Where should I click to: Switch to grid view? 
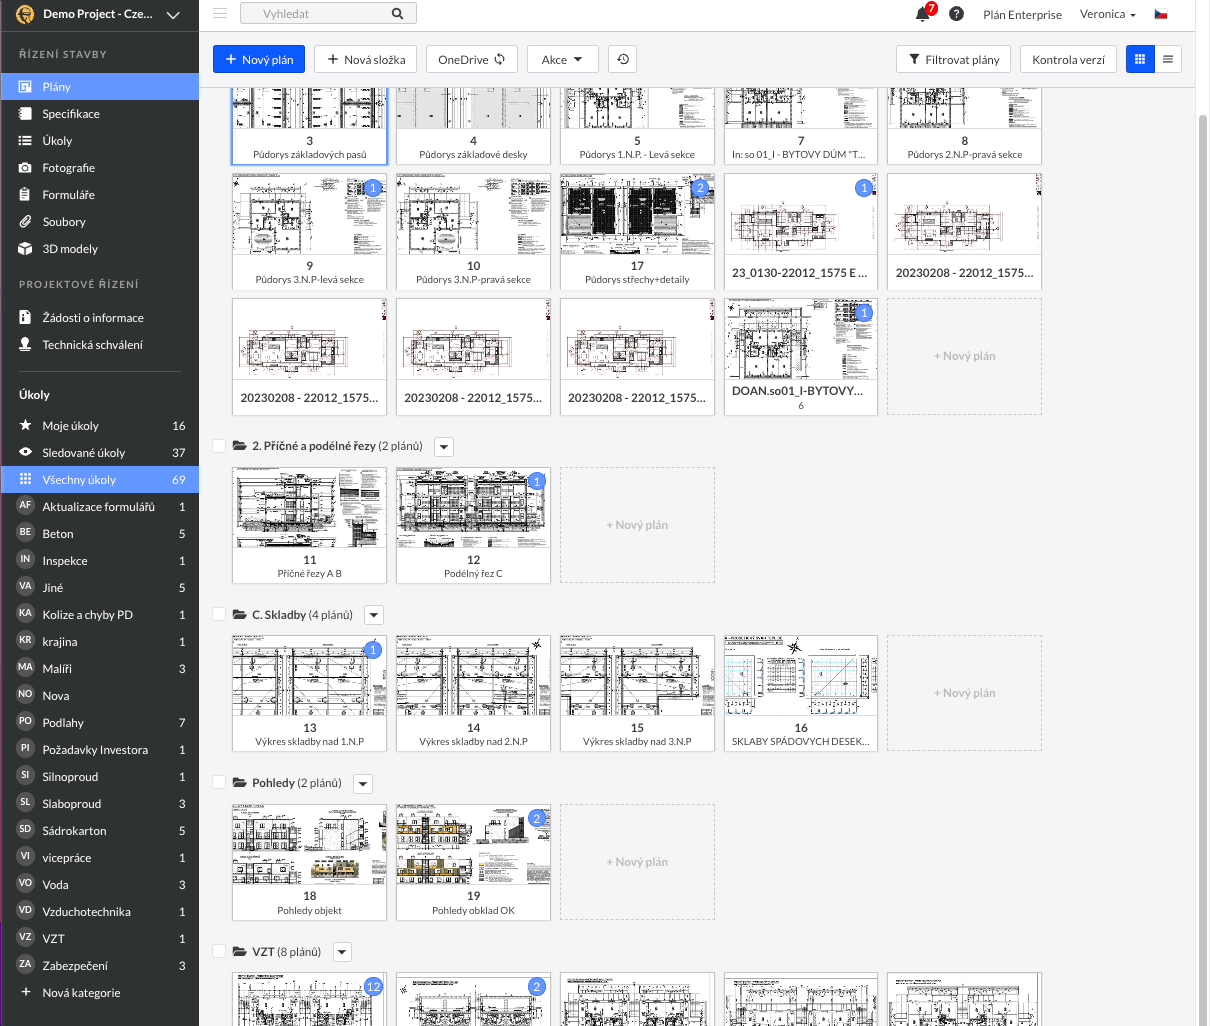pyautogui.click(x=1140, y=59)
